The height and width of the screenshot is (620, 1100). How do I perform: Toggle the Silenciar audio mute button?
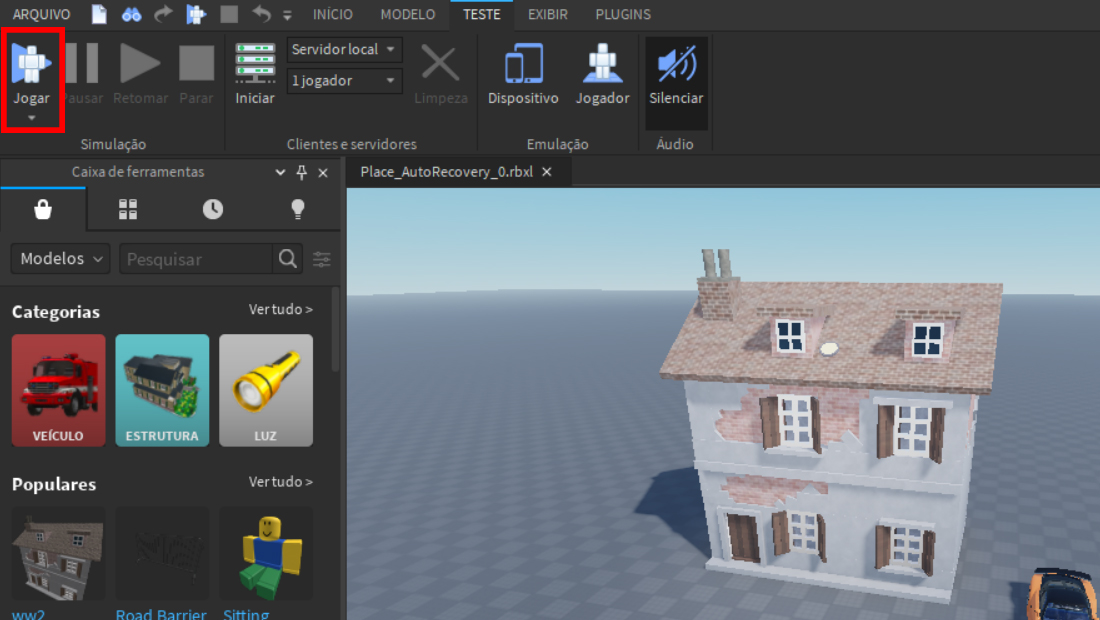click(676, 73)
